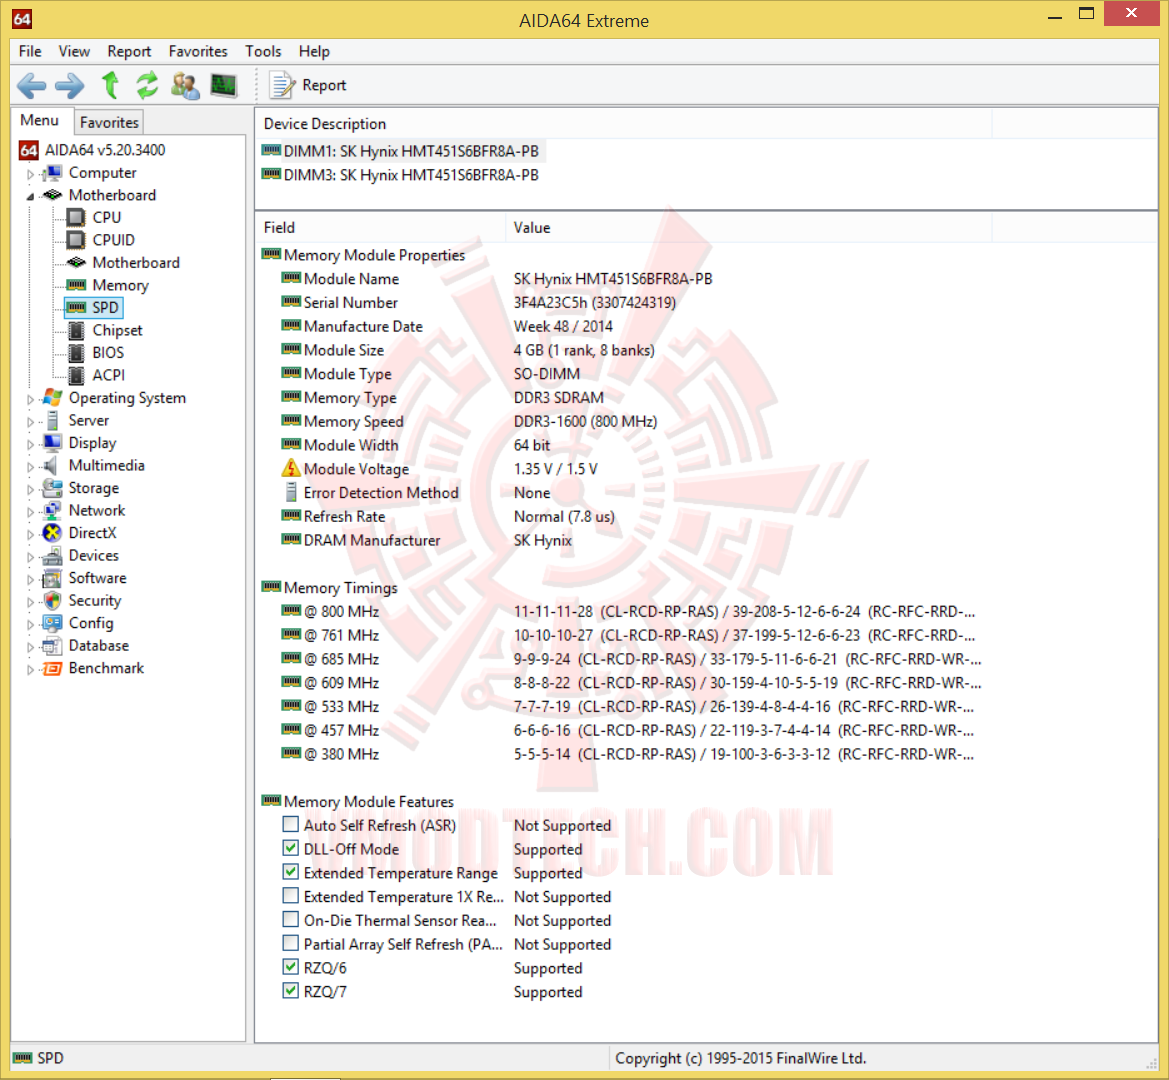
Task: Toggle RZQ/7 checkbox
Action: pyautogui.click(x=291, y=991)
